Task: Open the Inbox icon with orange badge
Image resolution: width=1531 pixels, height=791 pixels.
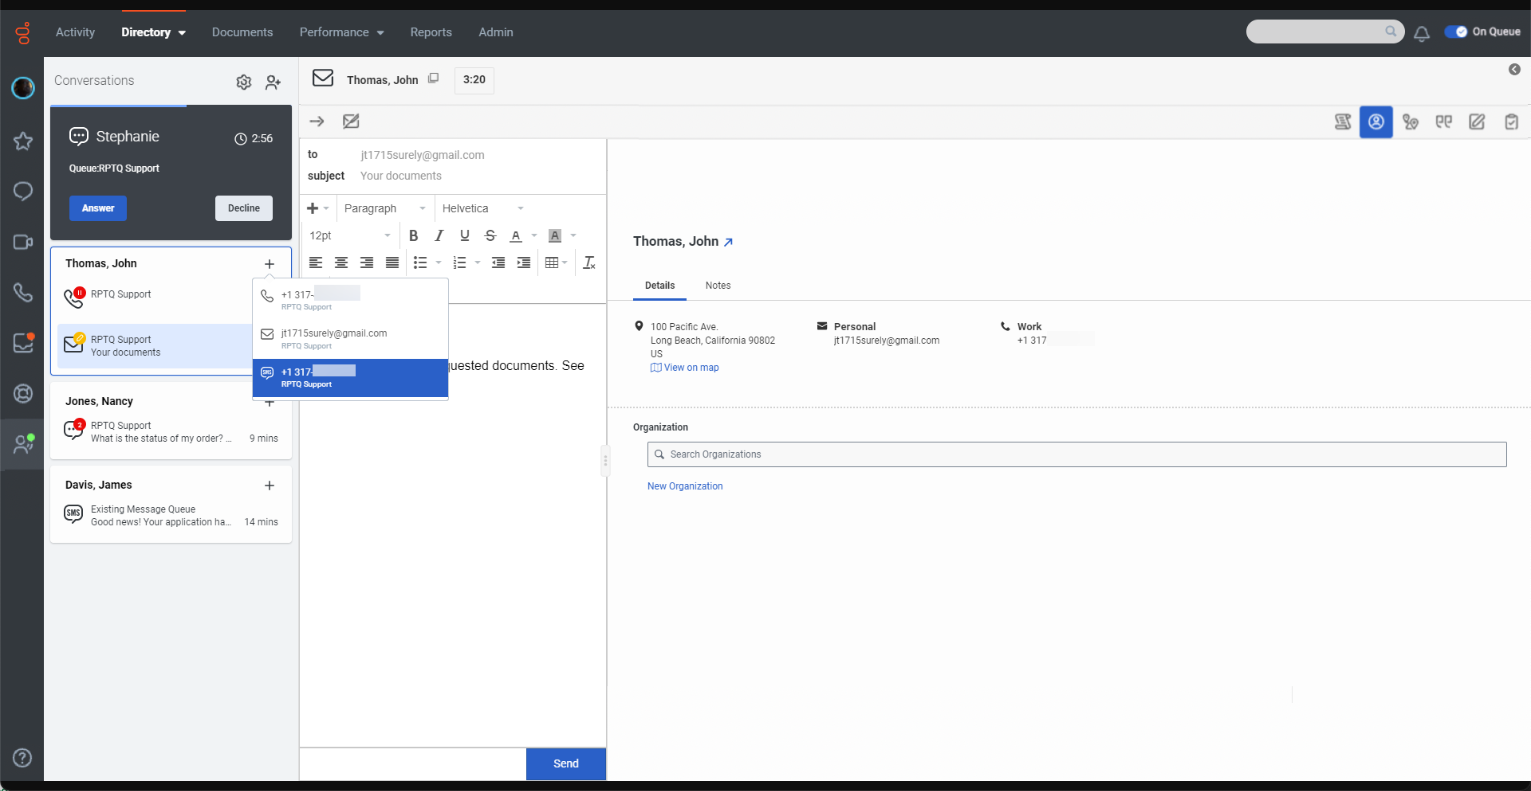Action: 22,342
